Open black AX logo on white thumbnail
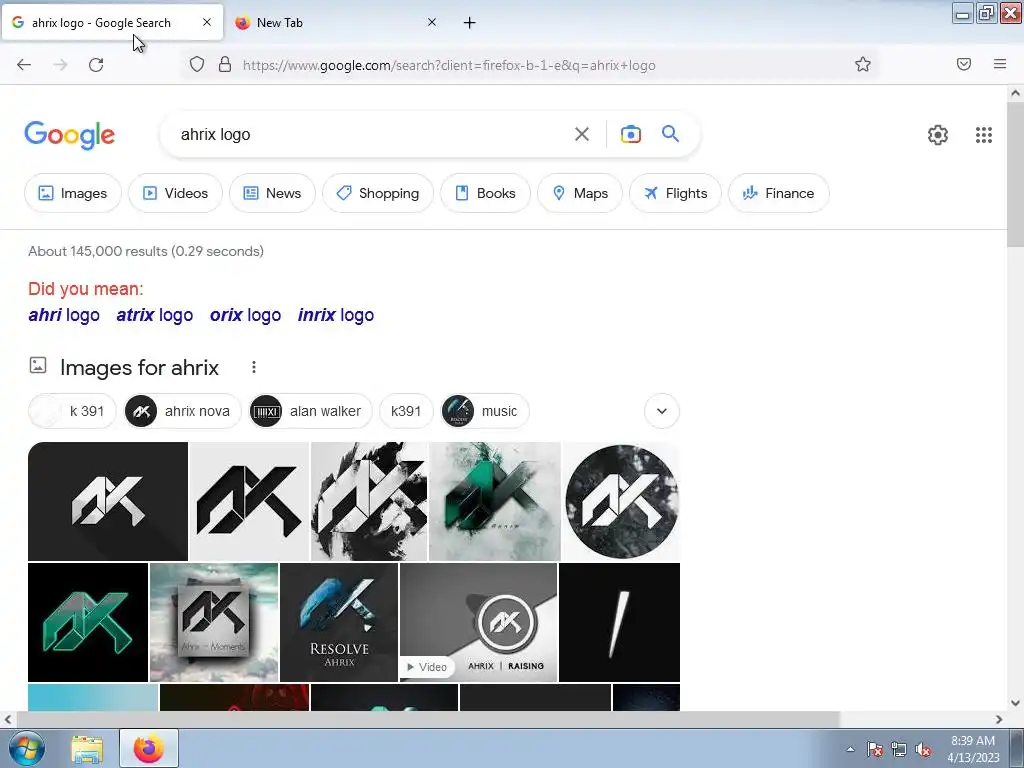1024x768 pixels. point(249,502)
